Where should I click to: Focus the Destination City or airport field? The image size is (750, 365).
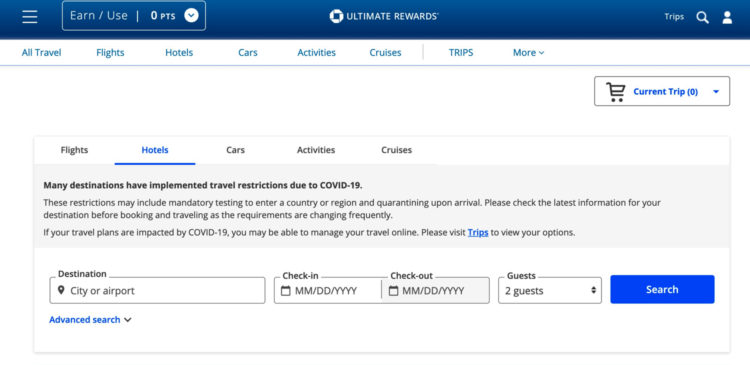157,290
